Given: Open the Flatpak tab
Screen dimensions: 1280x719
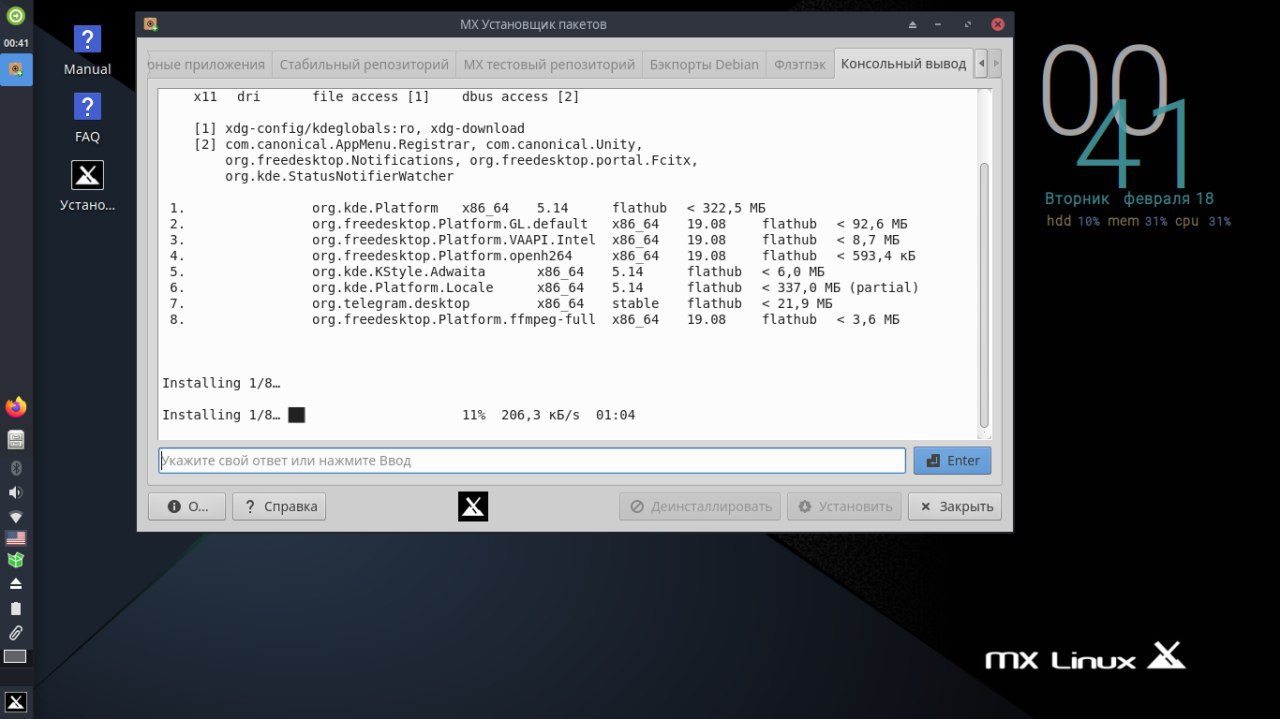Looking at the screenshot, I should (800, 64).
